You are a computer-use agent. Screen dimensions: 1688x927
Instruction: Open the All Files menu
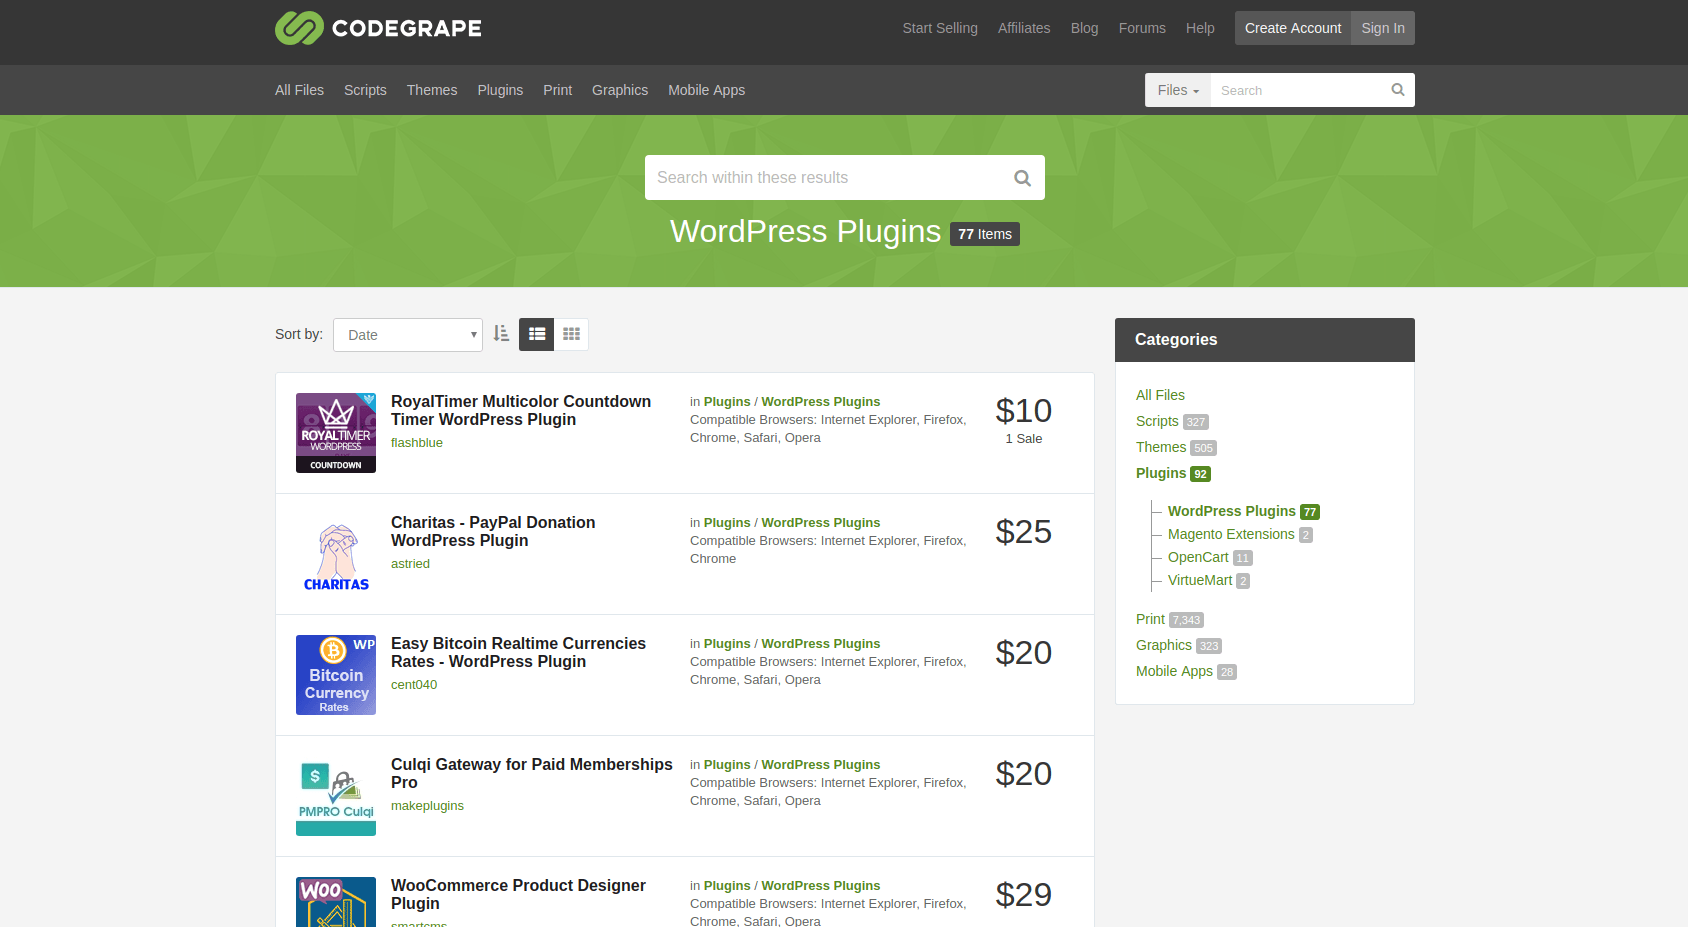pos(299,90)
